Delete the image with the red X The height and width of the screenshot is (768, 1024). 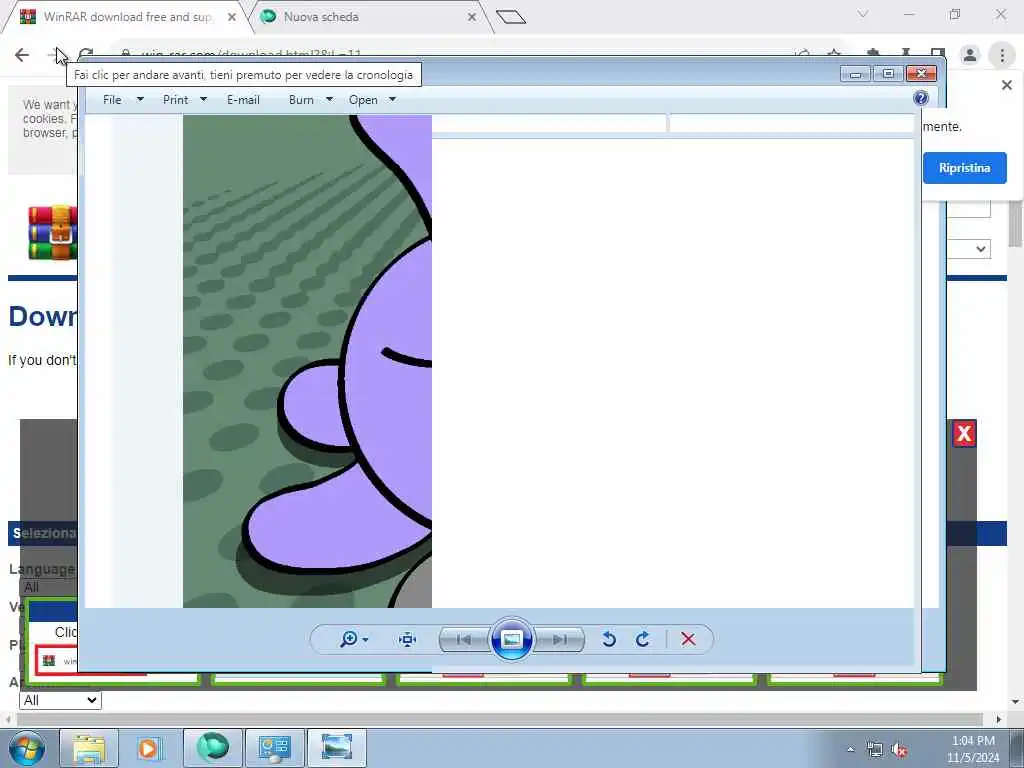(x=688, y=639)
